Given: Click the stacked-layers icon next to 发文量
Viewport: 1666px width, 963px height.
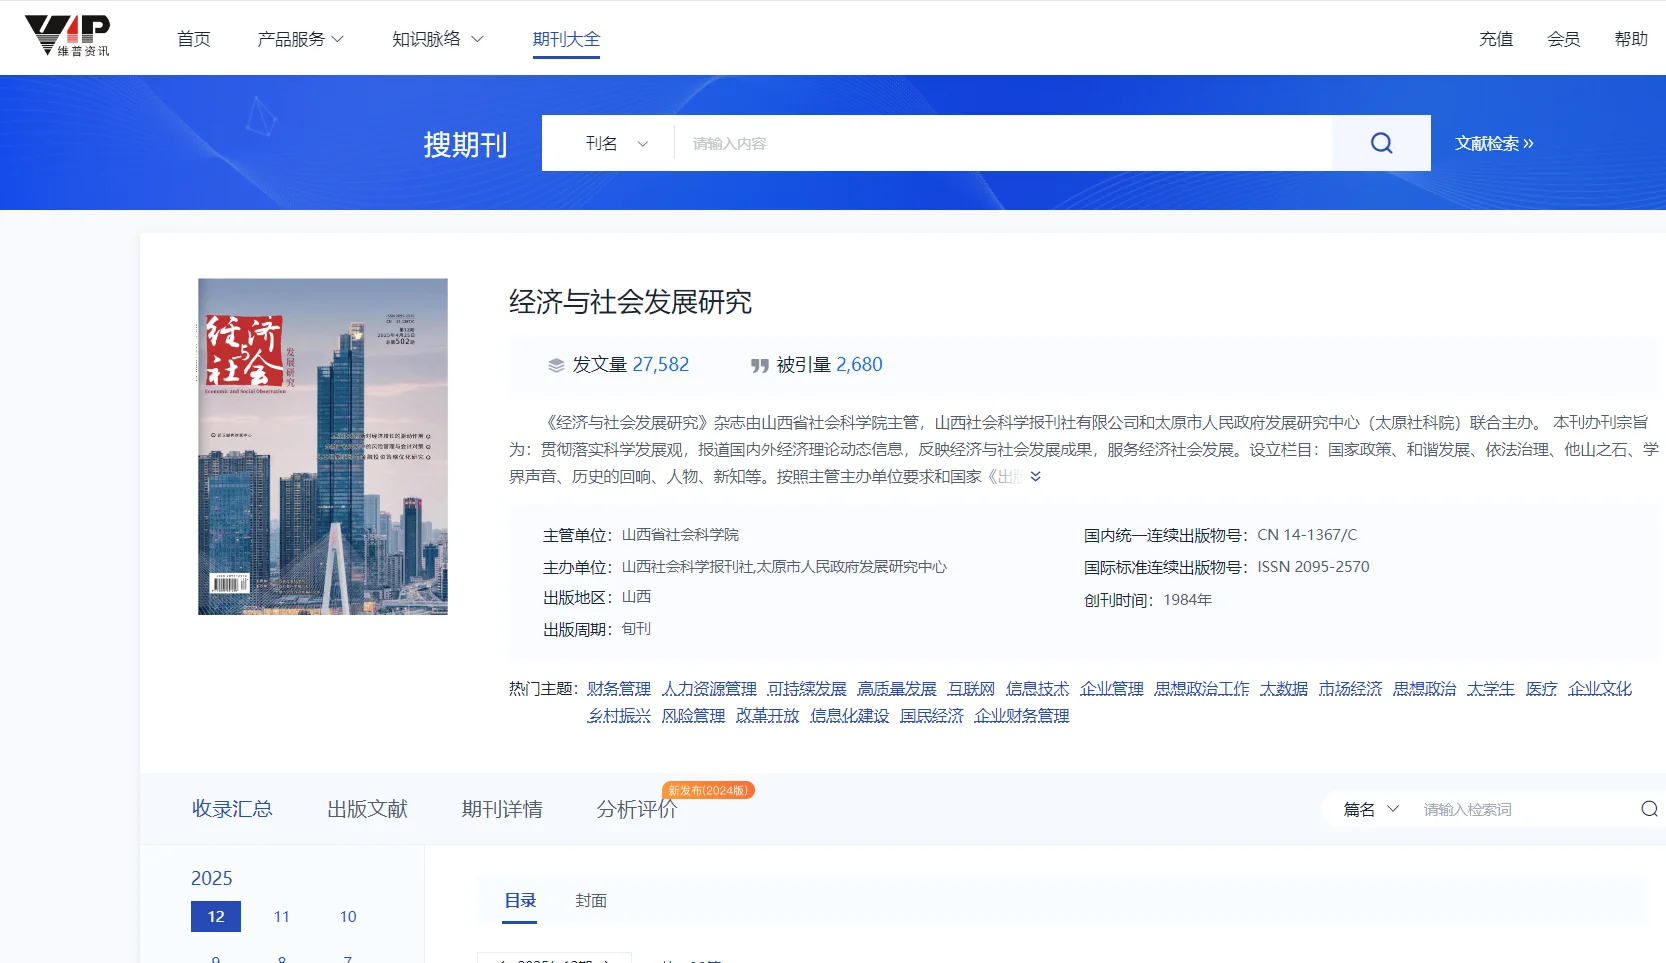Looking at the screenshot, I should [x=557, y=364].
